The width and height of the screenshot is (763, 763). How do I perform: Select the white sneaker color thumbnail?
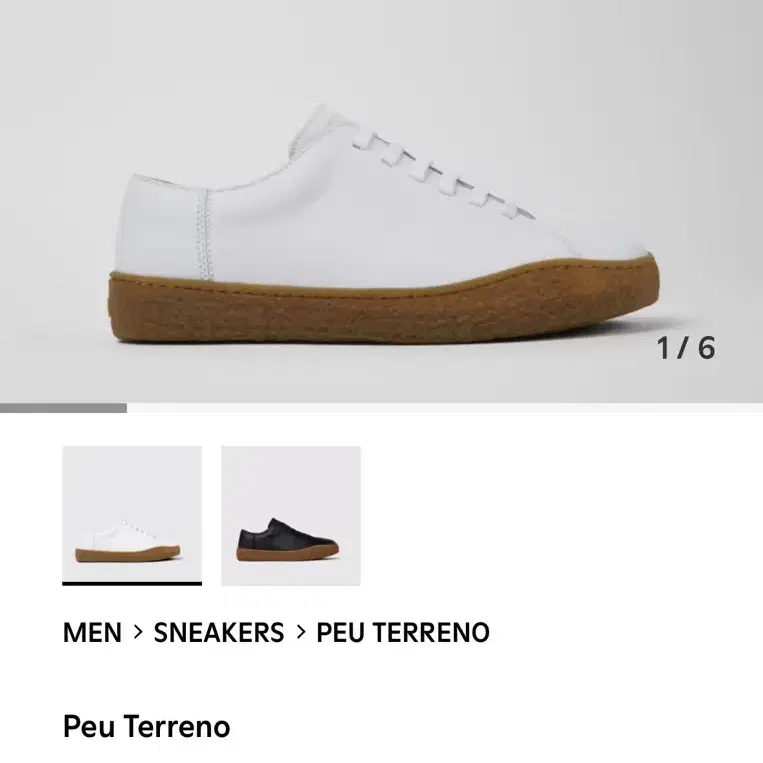[x=132, y=514]
